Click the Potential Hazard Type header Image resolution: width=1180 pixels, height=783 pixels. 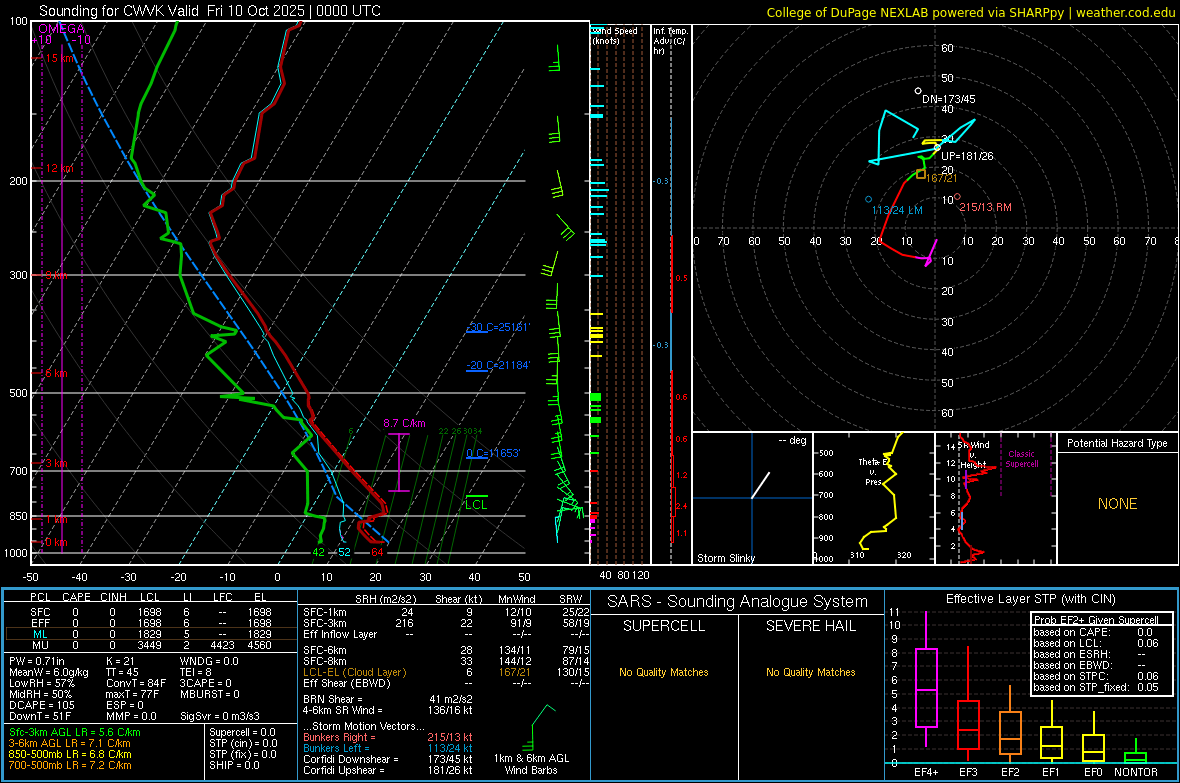point(1117,443)
